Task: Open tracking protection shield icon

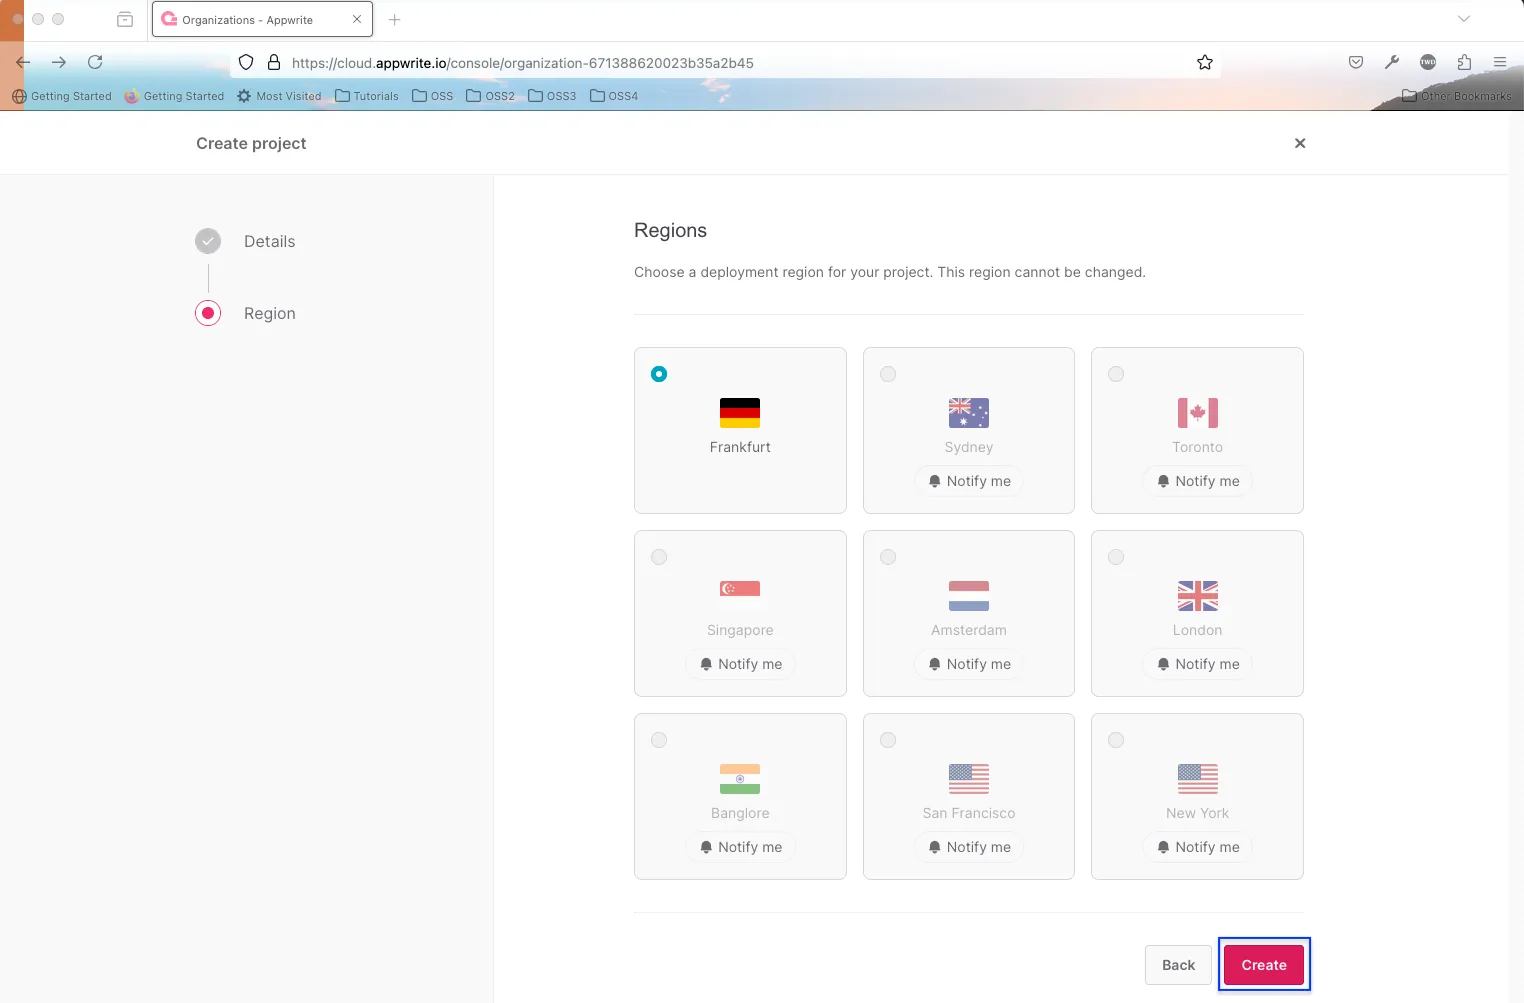Action: [x=246, y=62]
